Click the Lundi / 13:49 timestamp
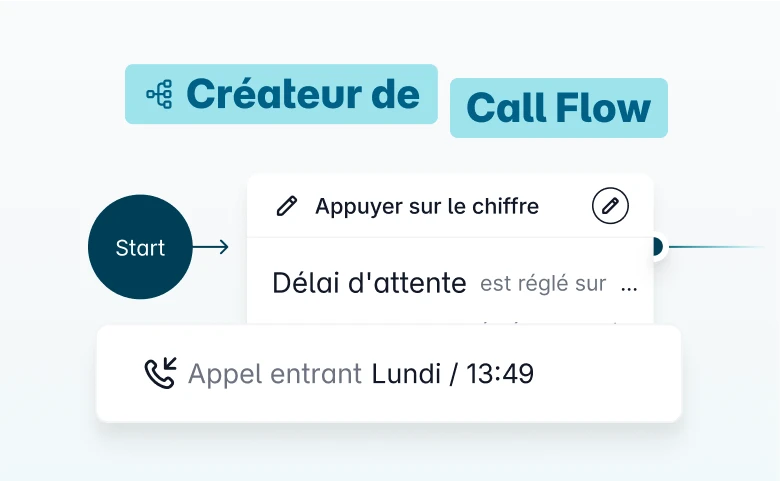780x481 pixels. pyautogui.click(x=453, y=374)
